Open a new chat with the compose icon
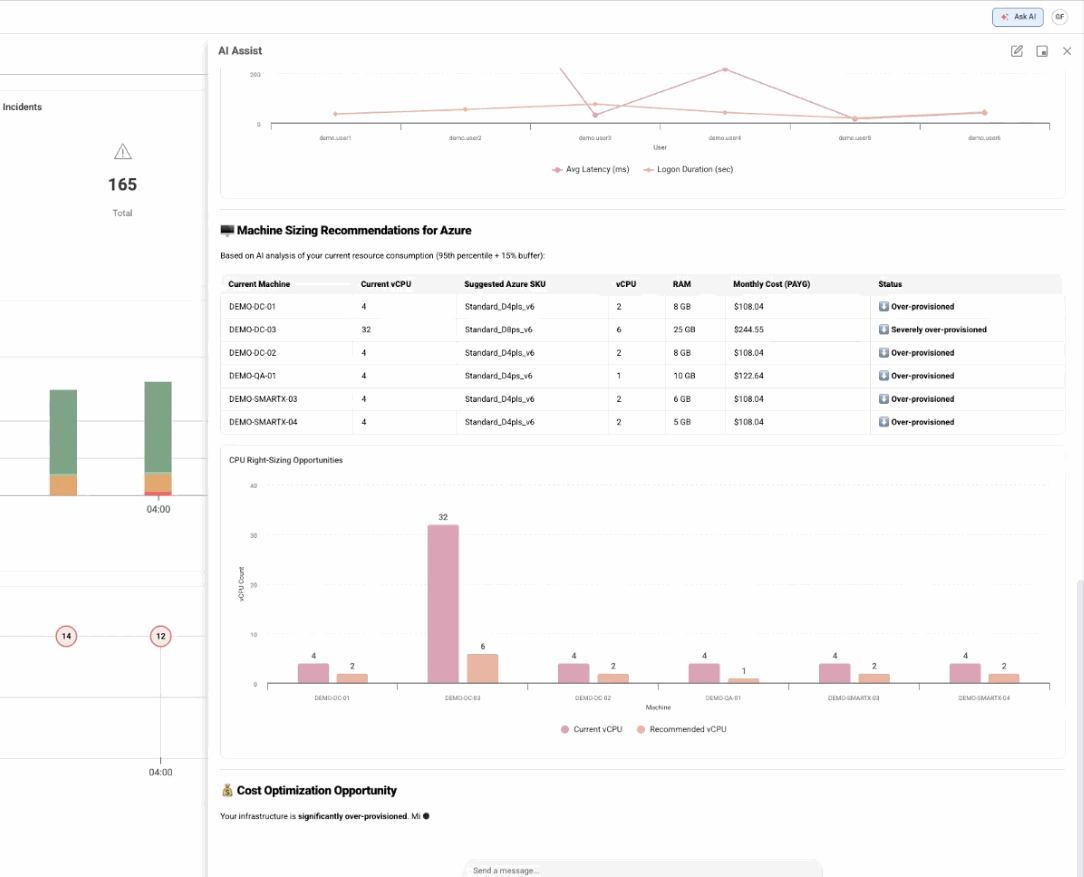This screenshot has height=877, width=1084. (x=1017, y=50)
